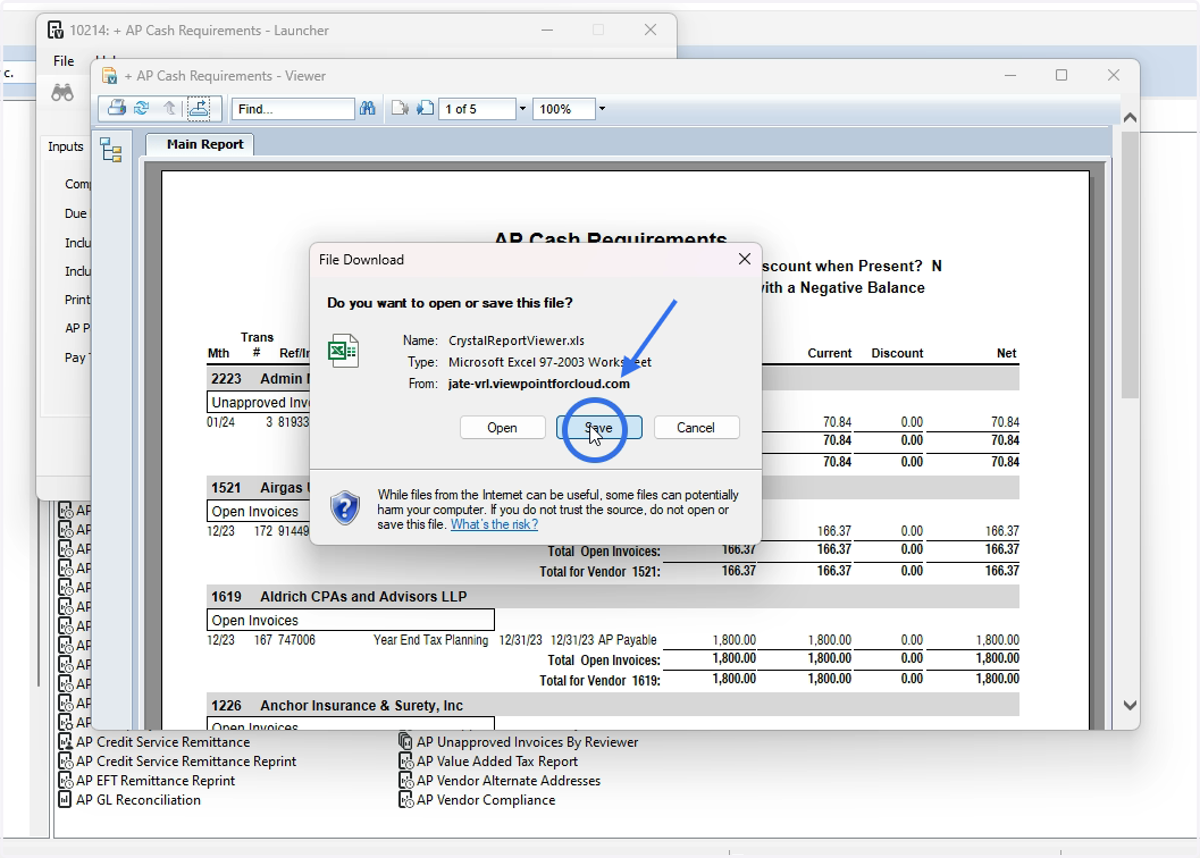Maximize the Viewer window
Viewport: 1200px width, 858px height.
point(1062,75)
